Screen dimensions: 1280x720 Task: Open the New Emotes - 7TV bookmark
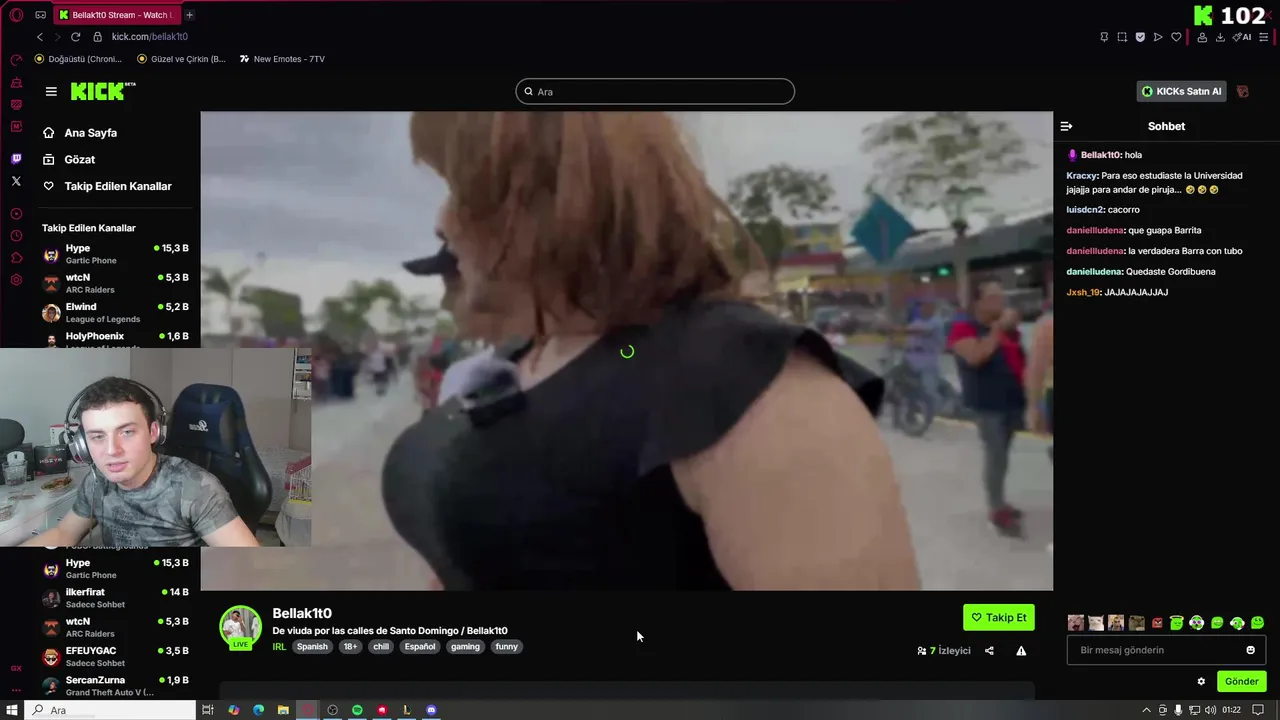(x=282, y=59)
